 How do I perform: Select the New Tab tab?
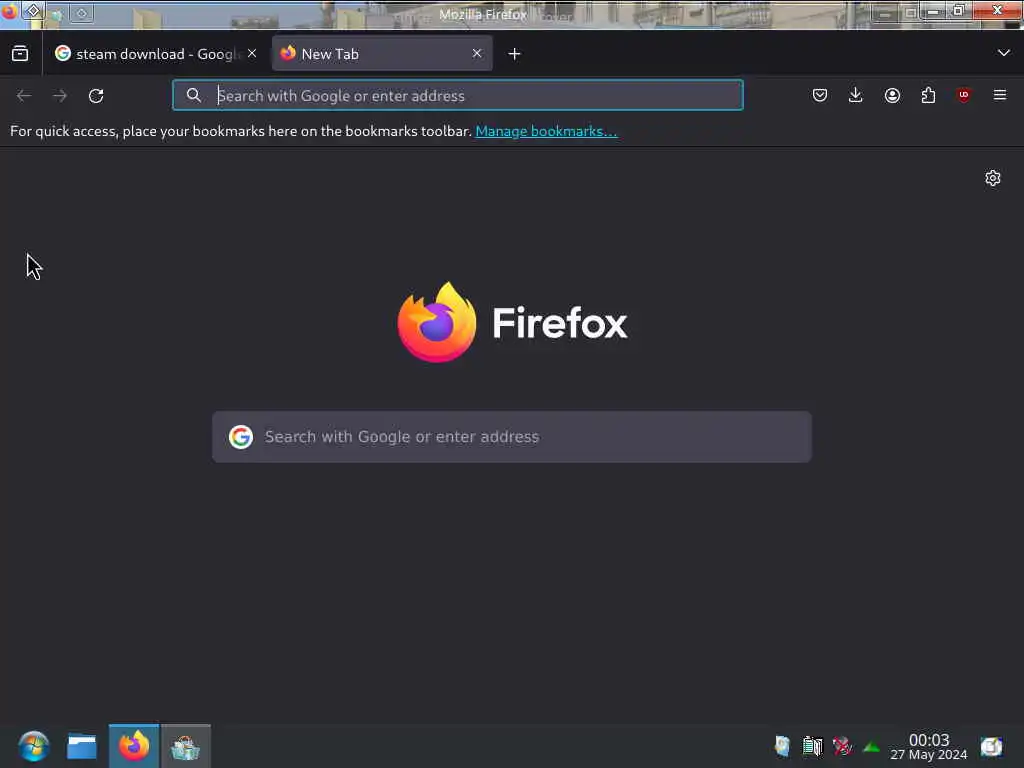click(382, 54)
